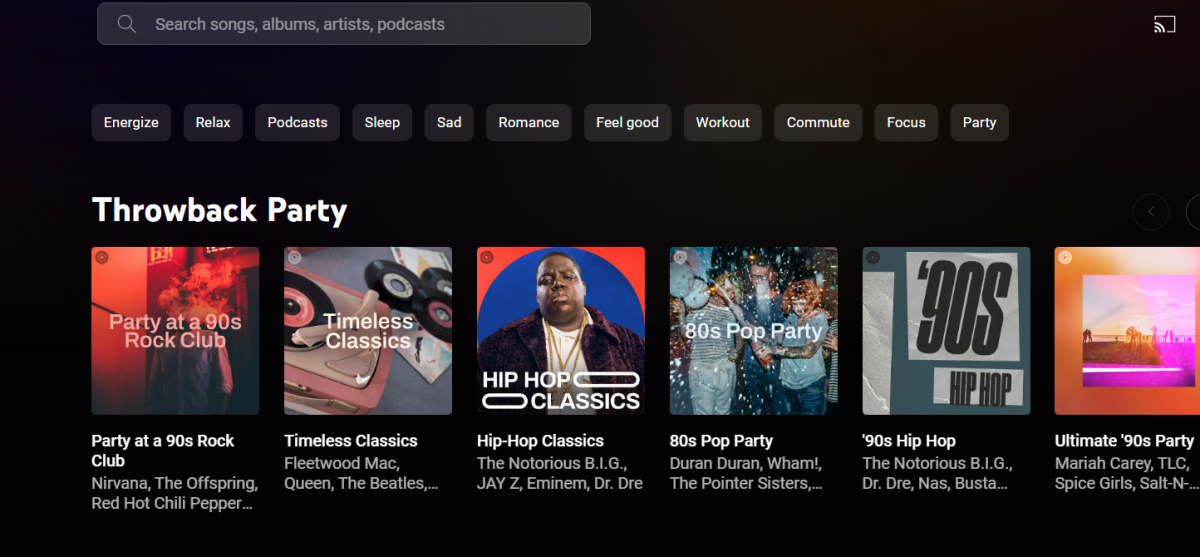Open the Timeless Classics playlist cover
The height and width of the screenshot is (557, 1200).
(x=368, y=331)
